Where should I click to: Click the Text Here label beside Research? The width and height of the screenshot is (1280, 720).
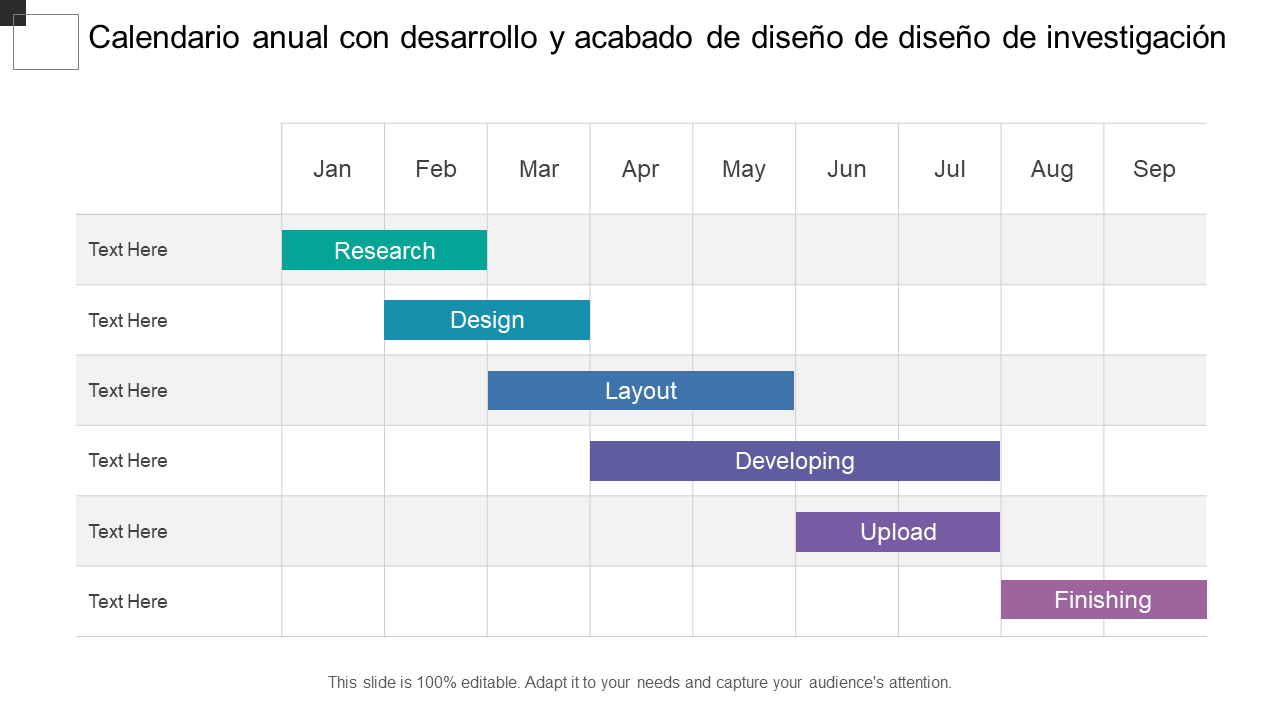click(128, 250)
